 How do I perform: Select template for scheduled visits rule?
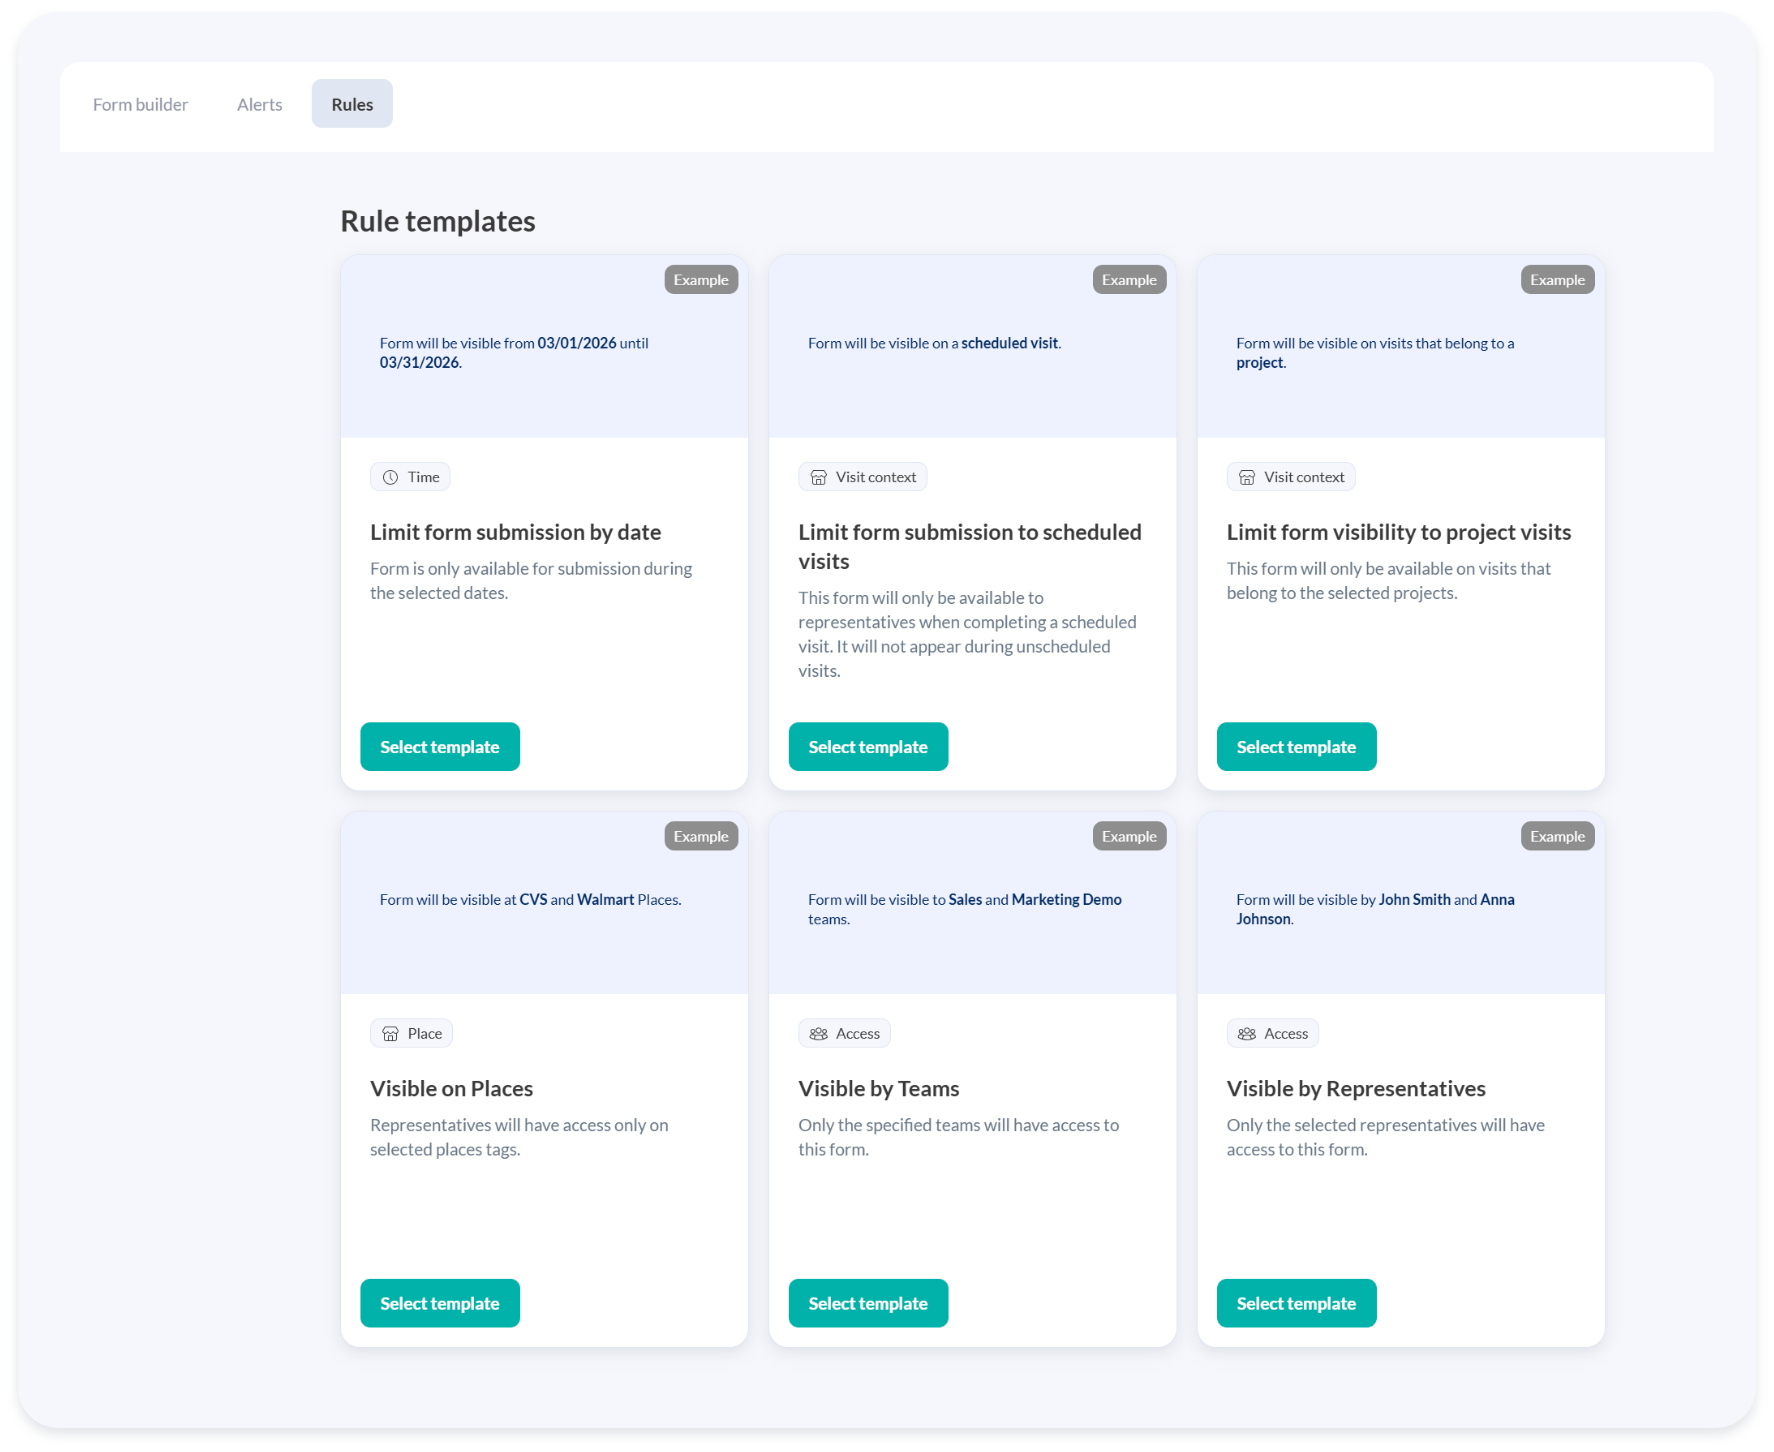point(867,747)
